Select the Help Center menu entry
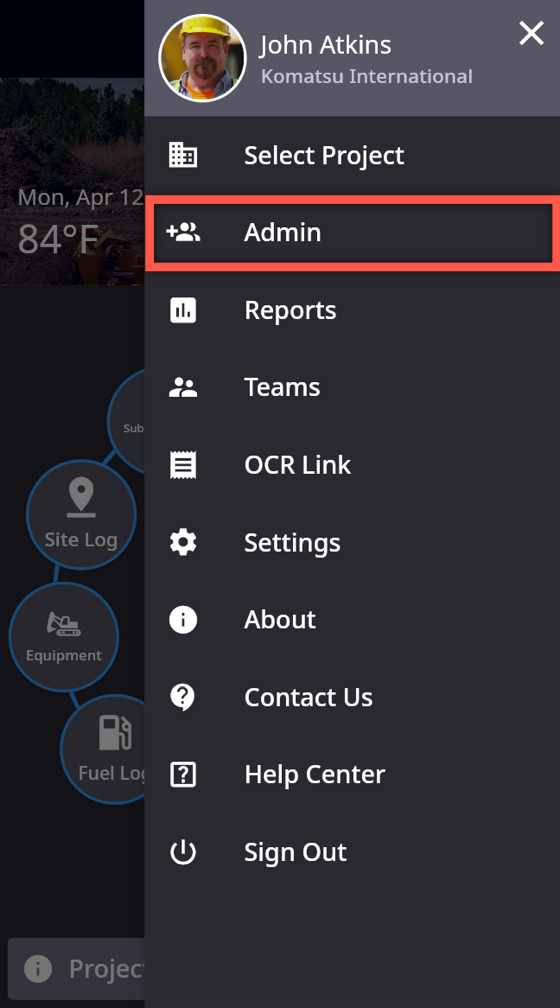The width and height of the screenshot is (560, 1008). tap(352, 775)
